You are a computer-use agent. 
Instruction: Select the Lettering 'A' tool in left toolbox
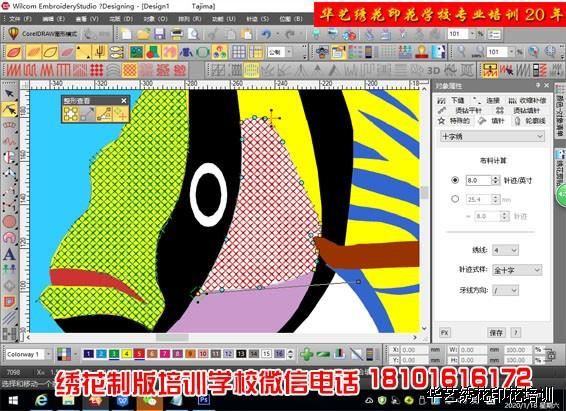[x=10, y=254]
